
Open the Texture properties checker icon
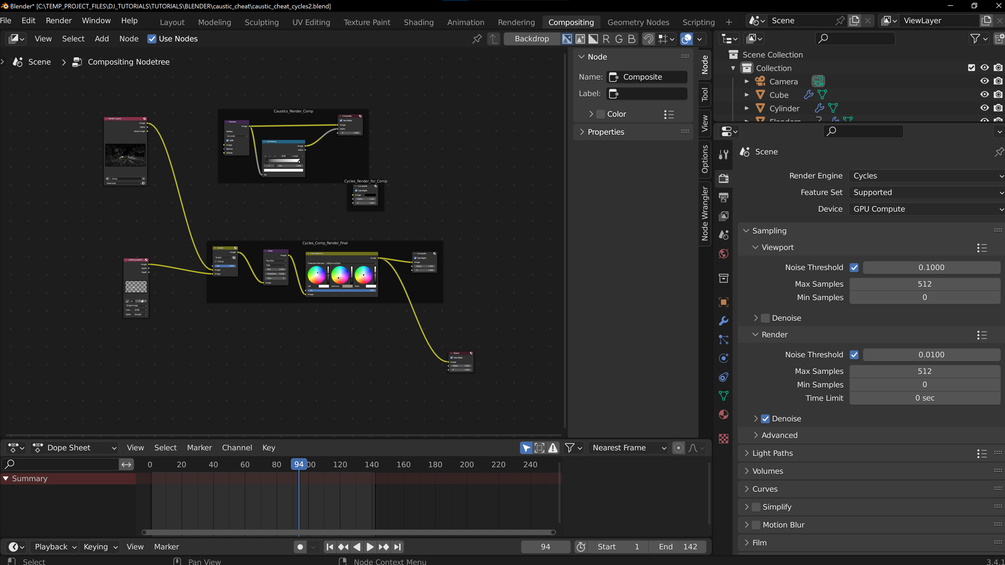click(x=724, y=439)
